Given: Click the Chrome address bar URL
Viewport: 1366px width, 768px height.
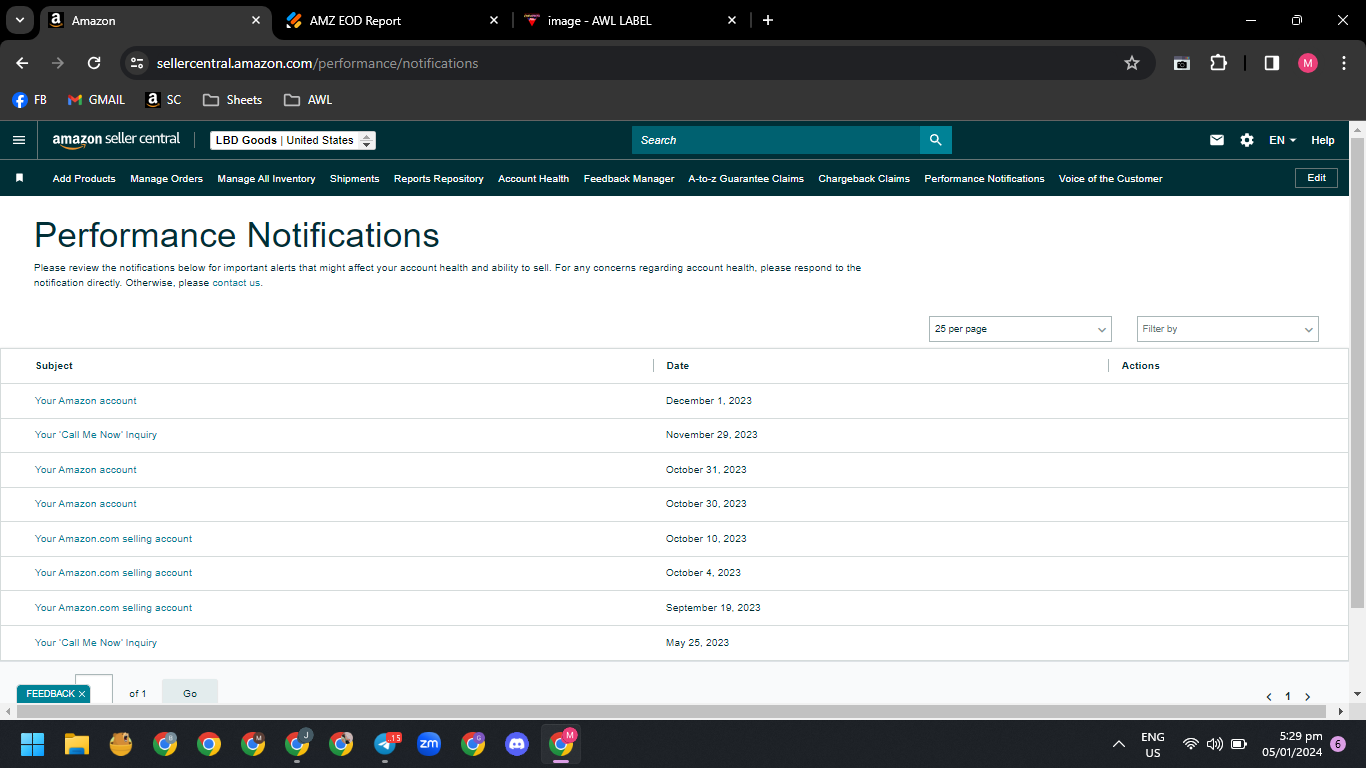Looking at the screenshot, I should 318,63.
